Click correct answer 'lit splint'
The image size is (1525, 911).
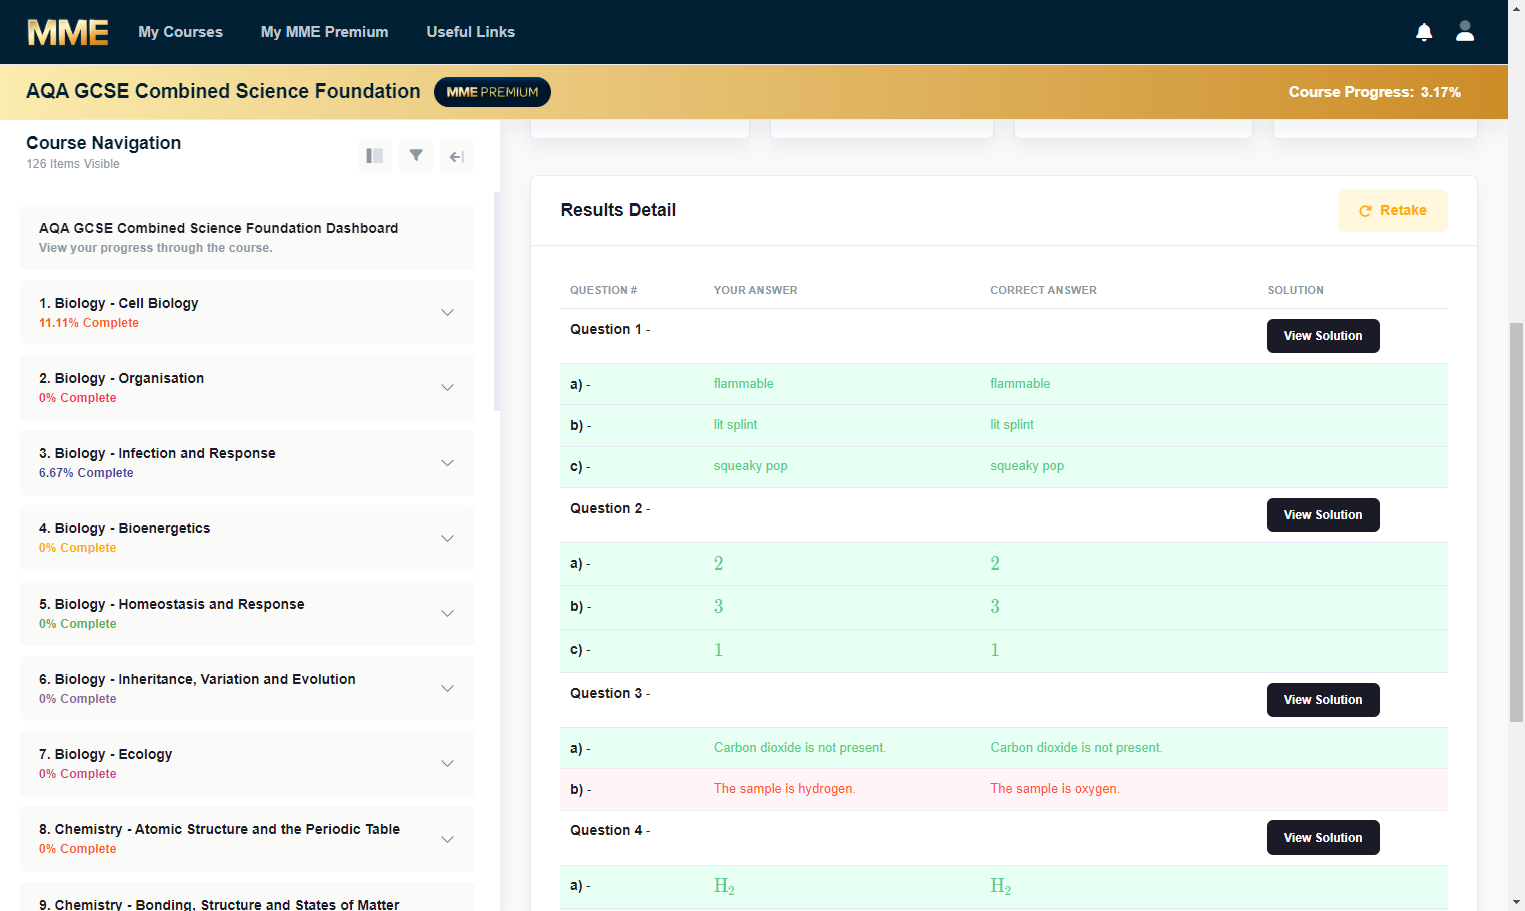(x=1012, y=424)
